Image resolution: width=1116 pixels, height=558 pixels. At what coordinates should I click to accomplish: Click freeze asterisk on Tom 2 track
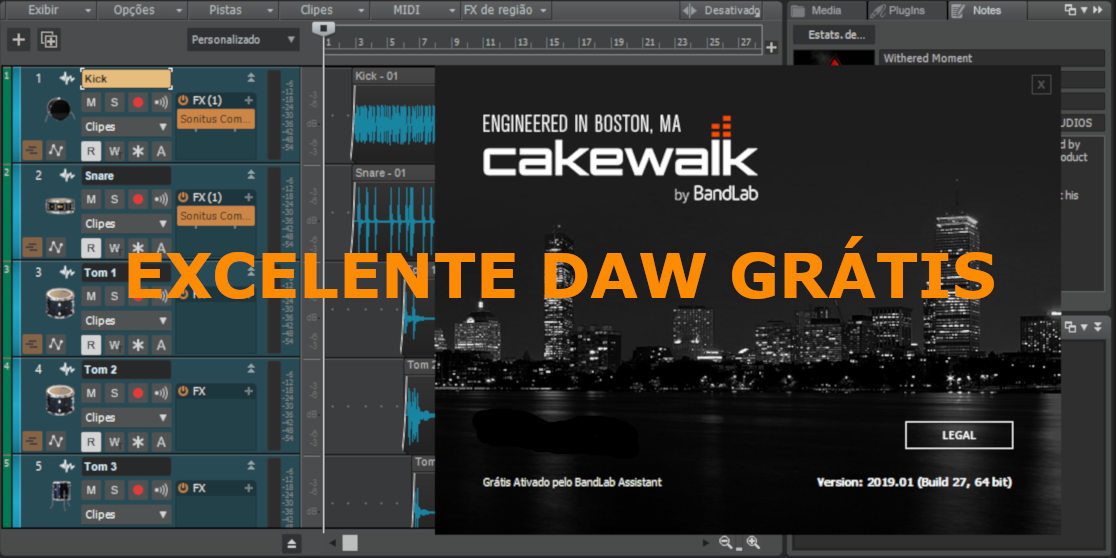pyautogui.click(x=138, y=441)
